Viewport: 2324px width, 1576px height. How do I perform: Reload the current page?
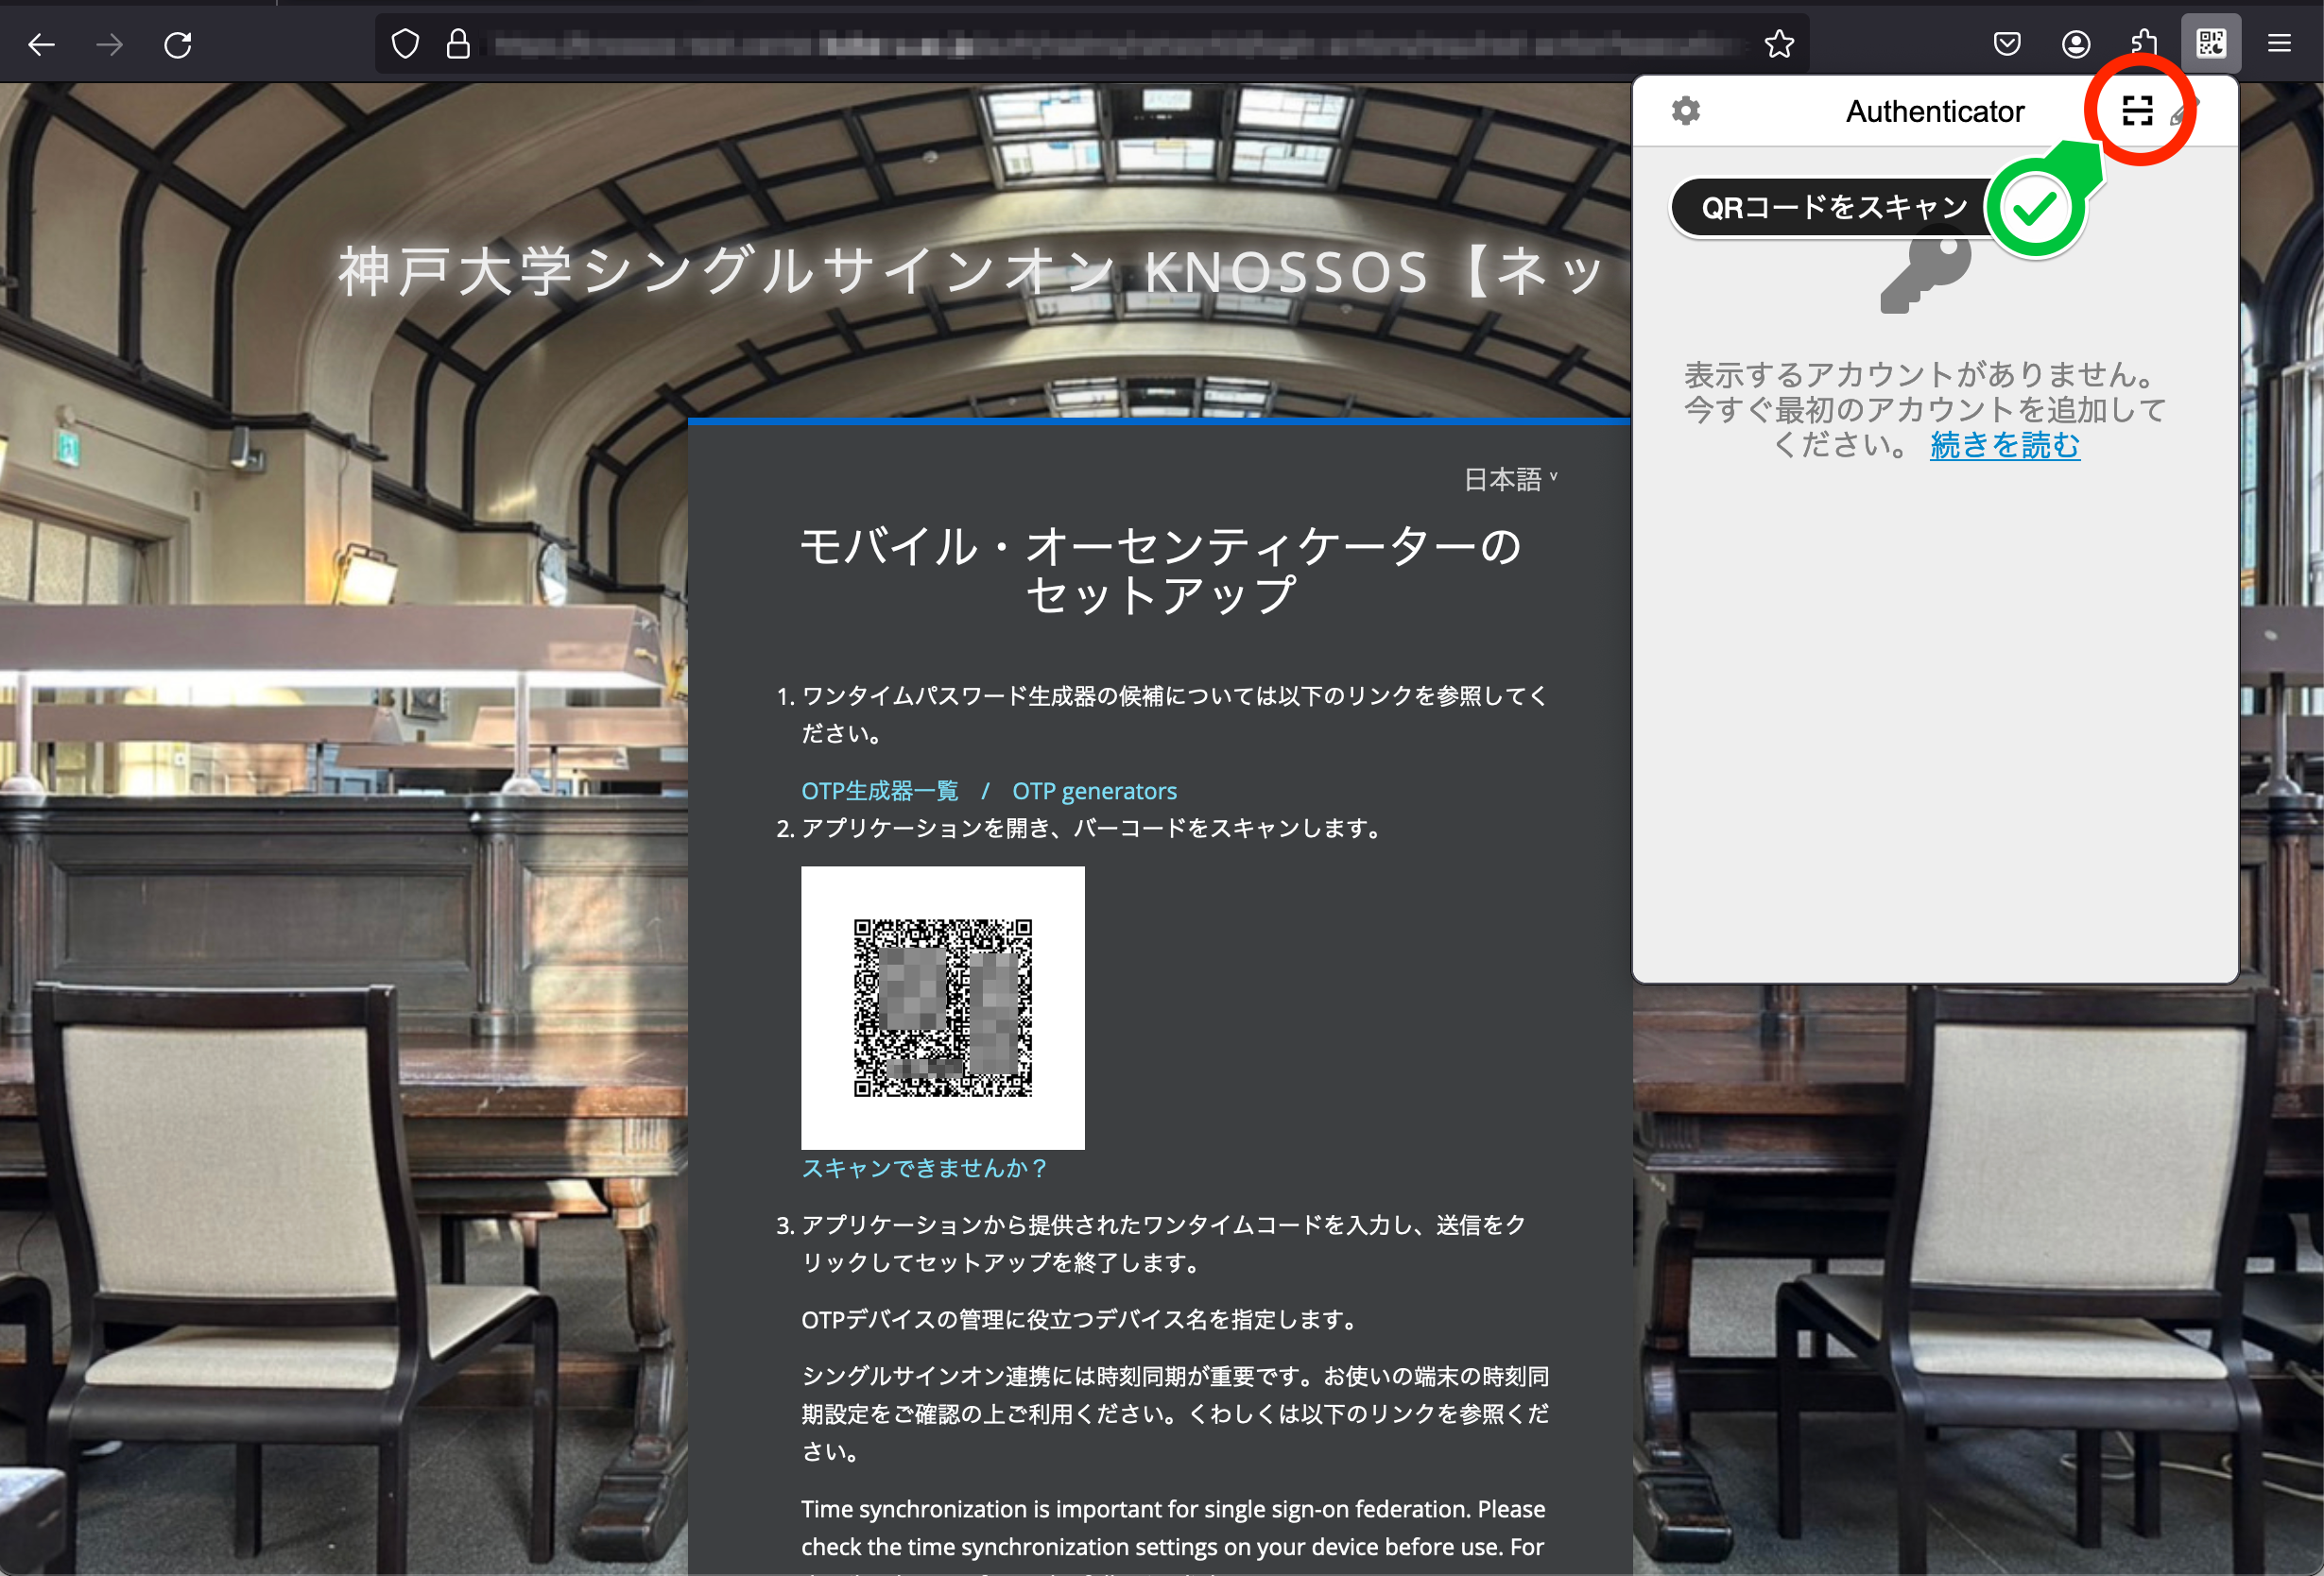click(178, 44)
